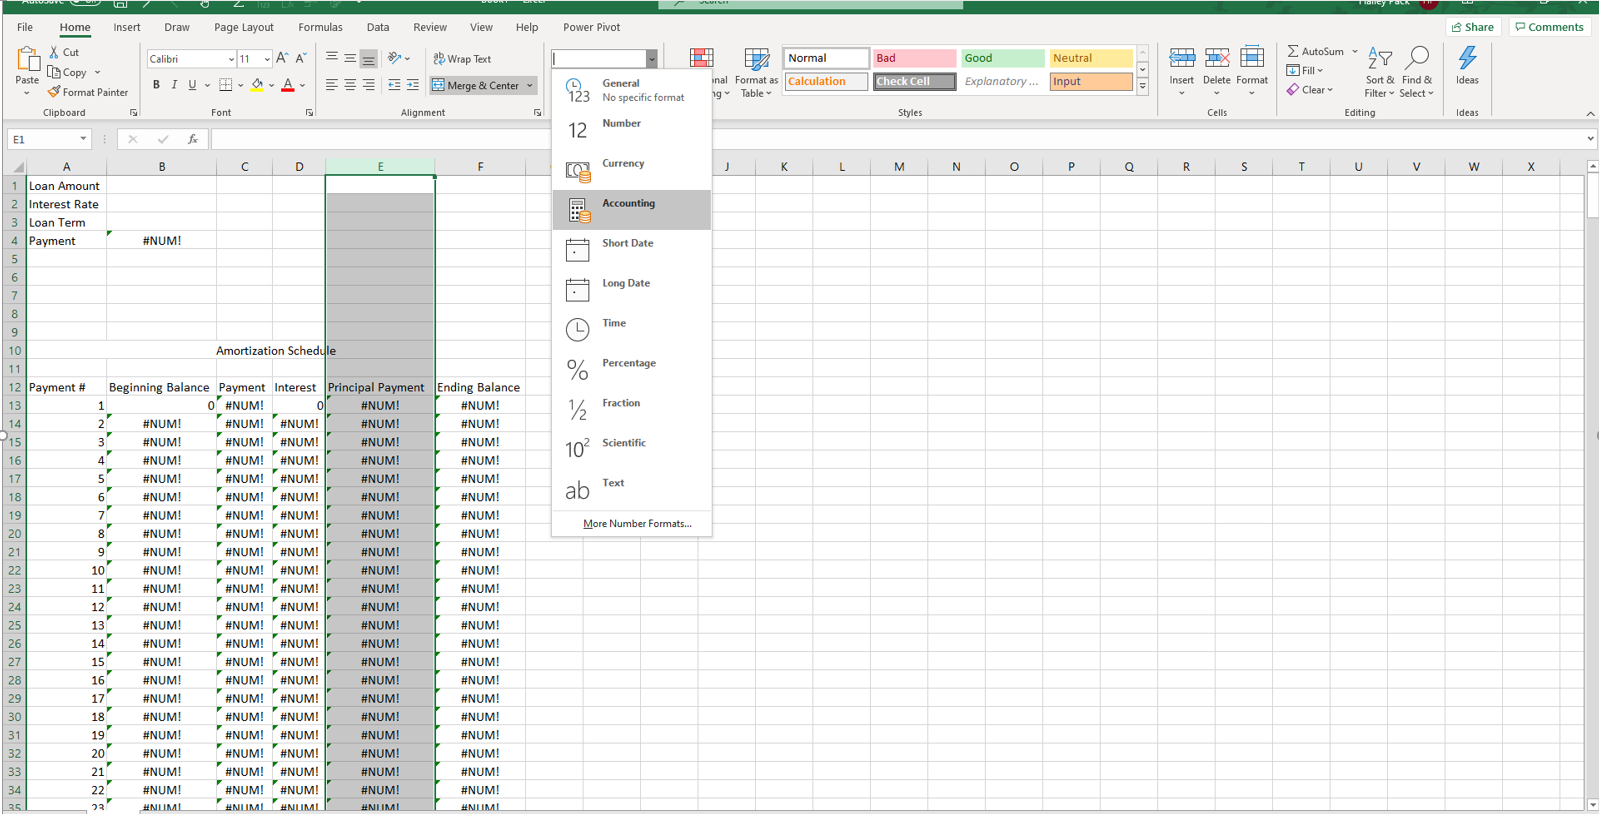
Task: Activate the Format Painter brush
Action: [x=54, y=92]
